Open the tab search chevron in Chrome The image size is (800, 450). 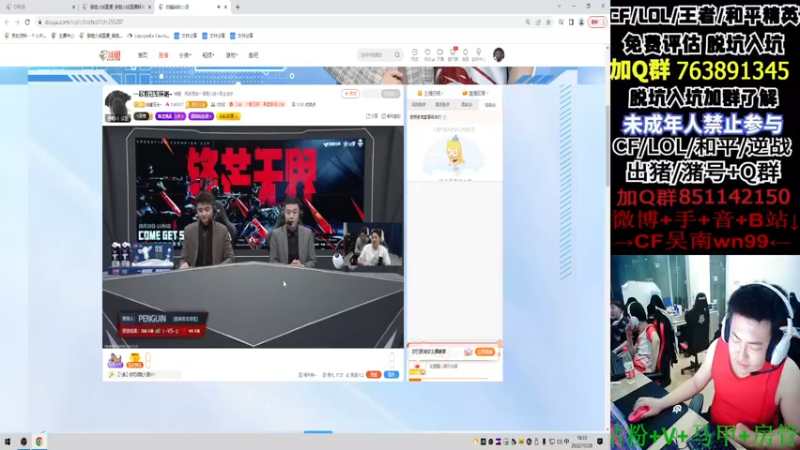point(559,6)
